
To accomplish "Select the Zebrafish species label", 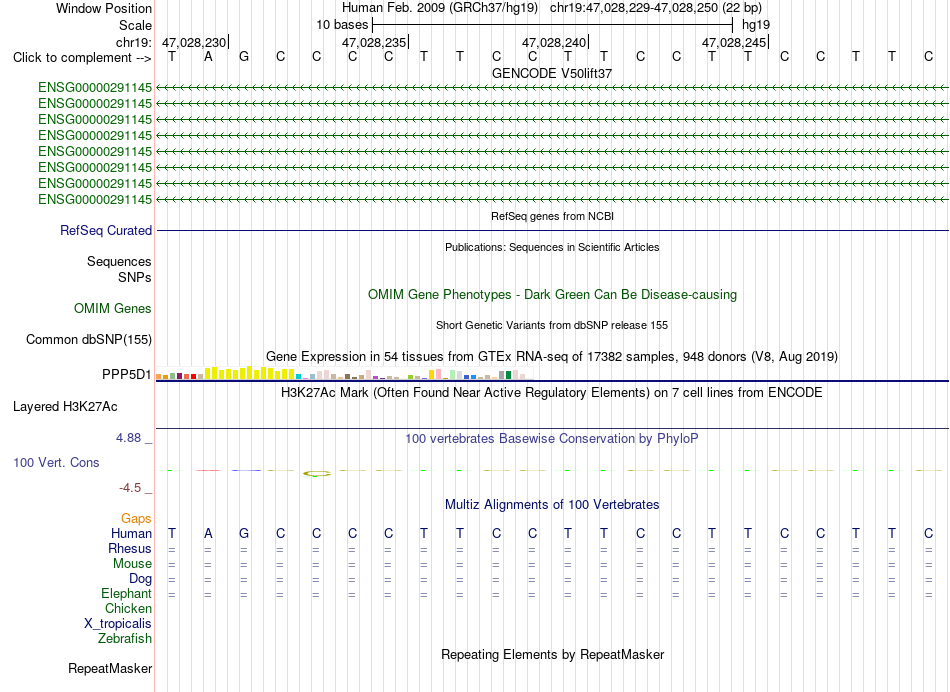I will click(125, 639).
